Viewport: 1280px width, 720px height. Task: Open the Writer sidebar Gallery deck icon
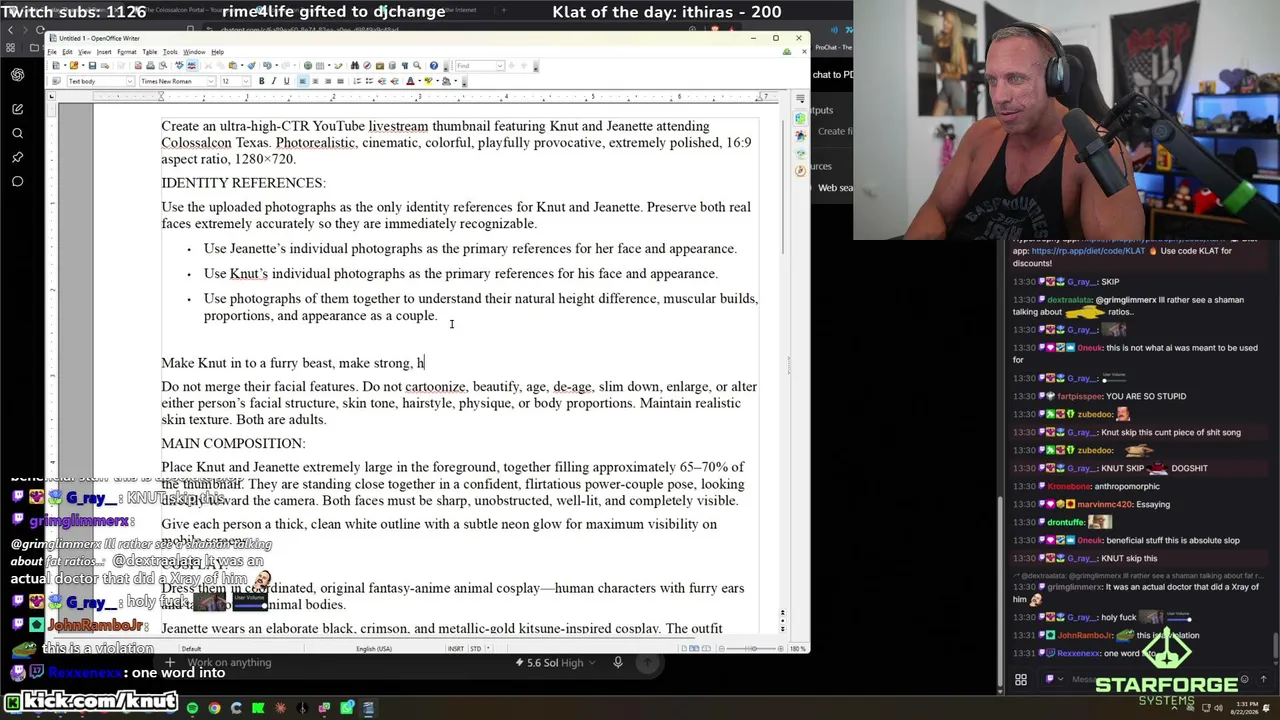click(800, 151)
